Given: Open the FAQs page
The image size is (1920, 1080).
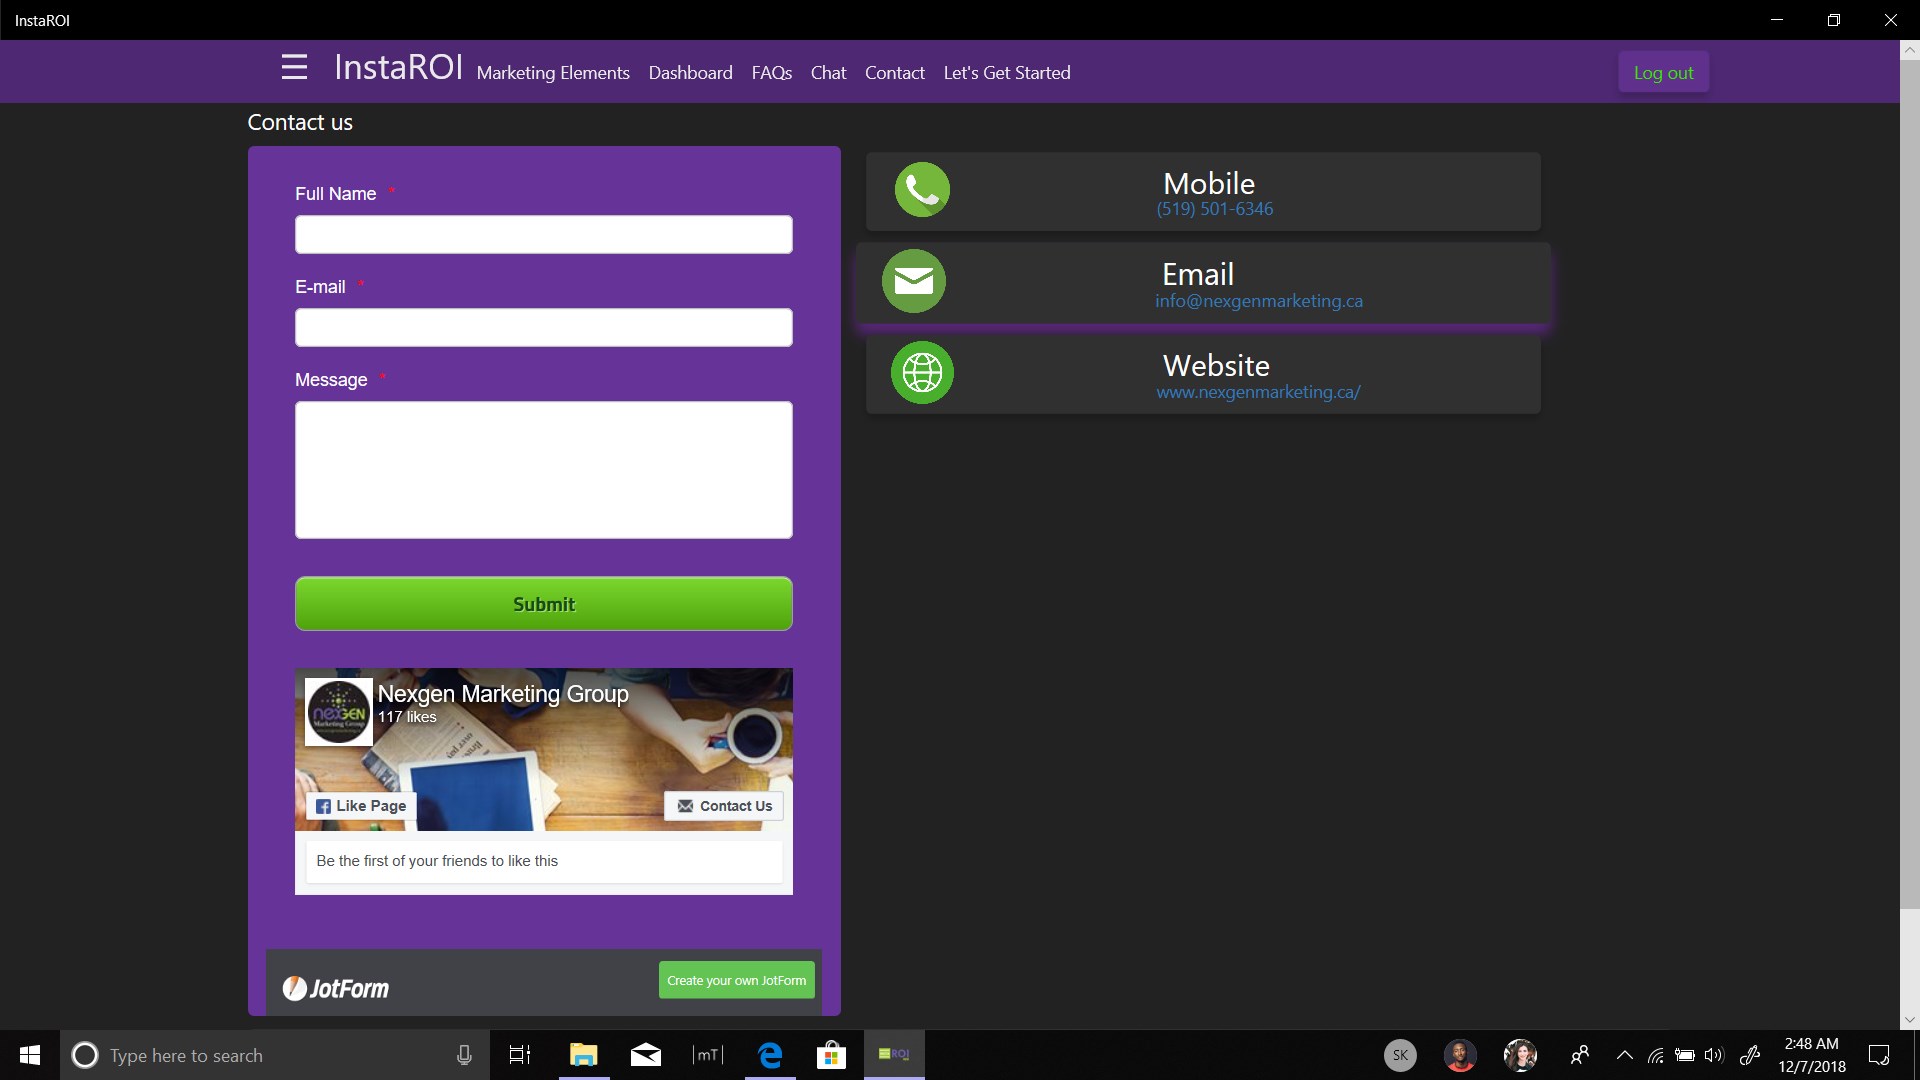Looking at the screenshot, I should pos(771,73).
